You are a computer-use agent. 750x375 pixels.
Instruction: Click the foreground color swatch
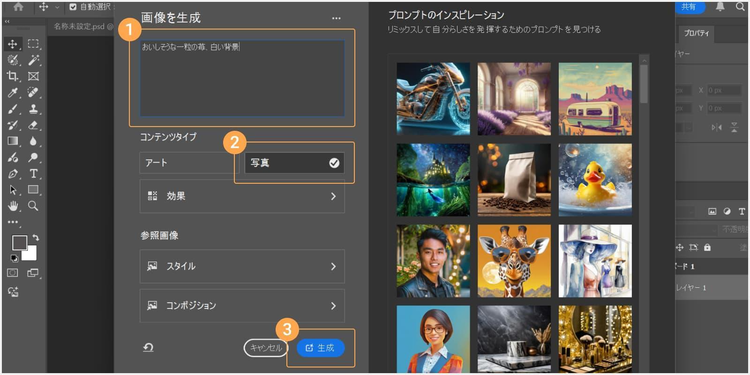(19, 242)
